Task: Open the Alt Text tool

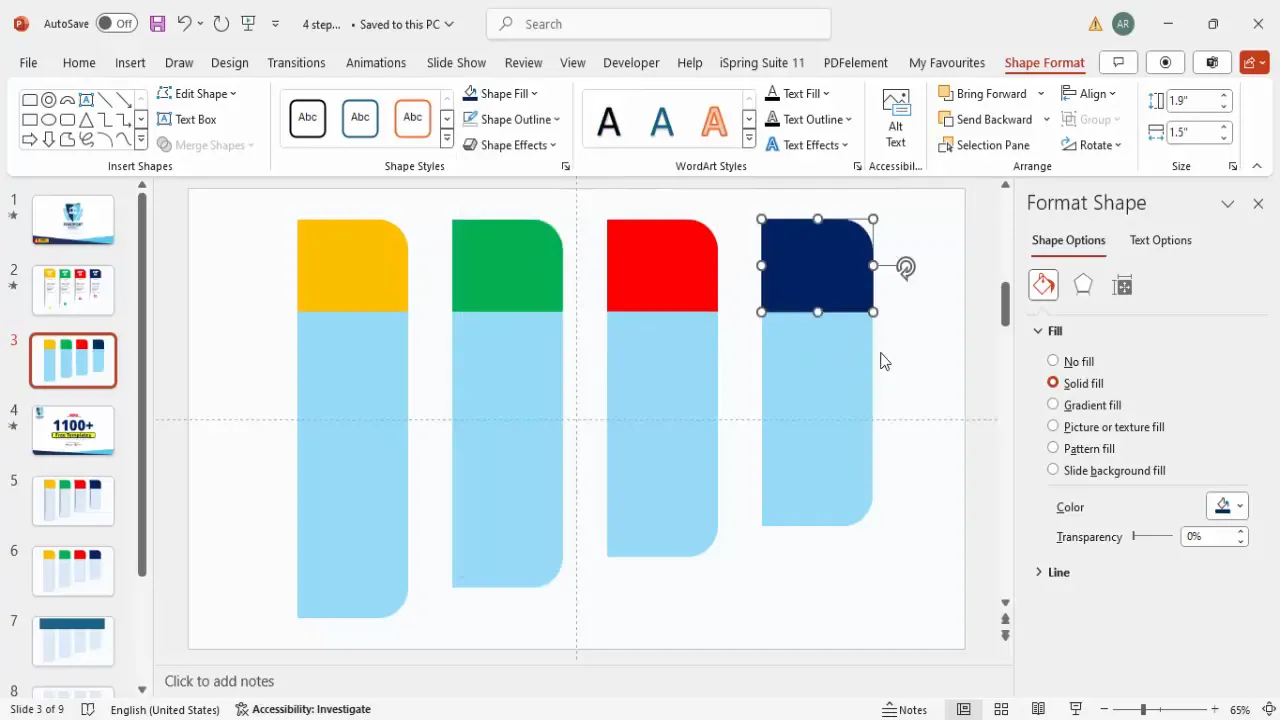Action: click(x=896, y=118)
